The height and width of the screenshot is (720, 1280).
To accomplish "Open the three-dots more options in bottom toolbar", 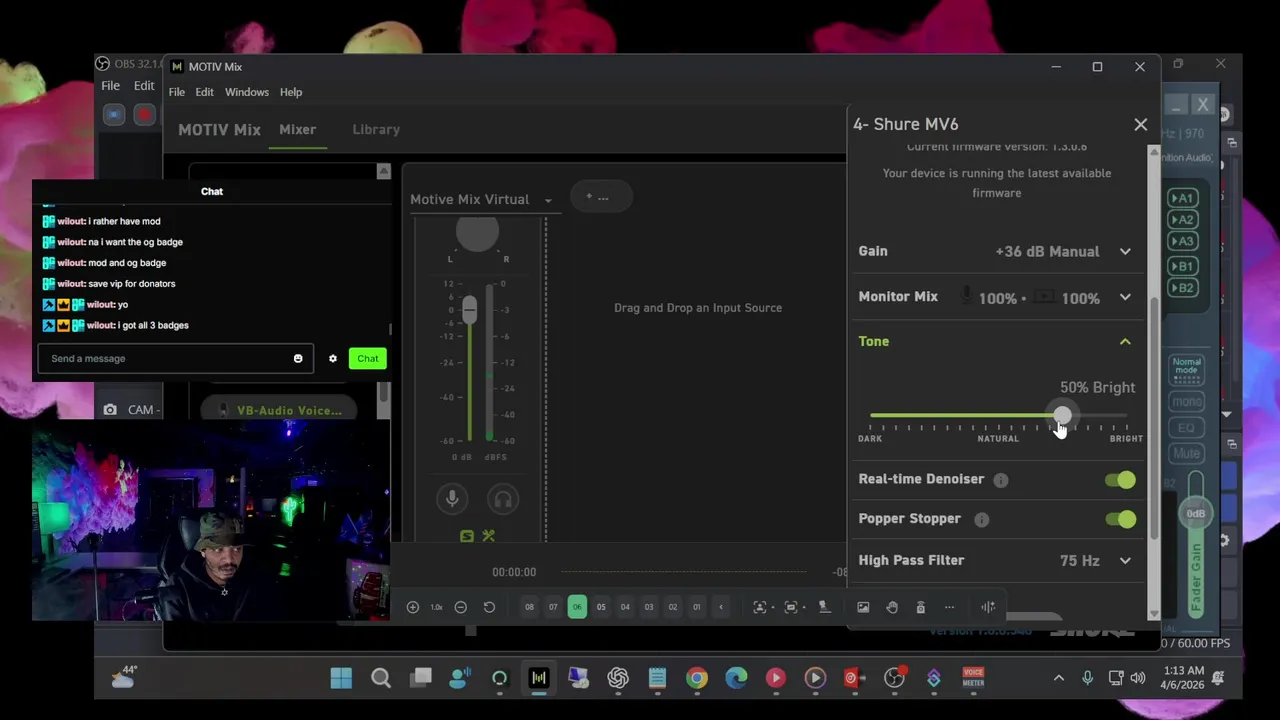I will (x=950, y=607).
